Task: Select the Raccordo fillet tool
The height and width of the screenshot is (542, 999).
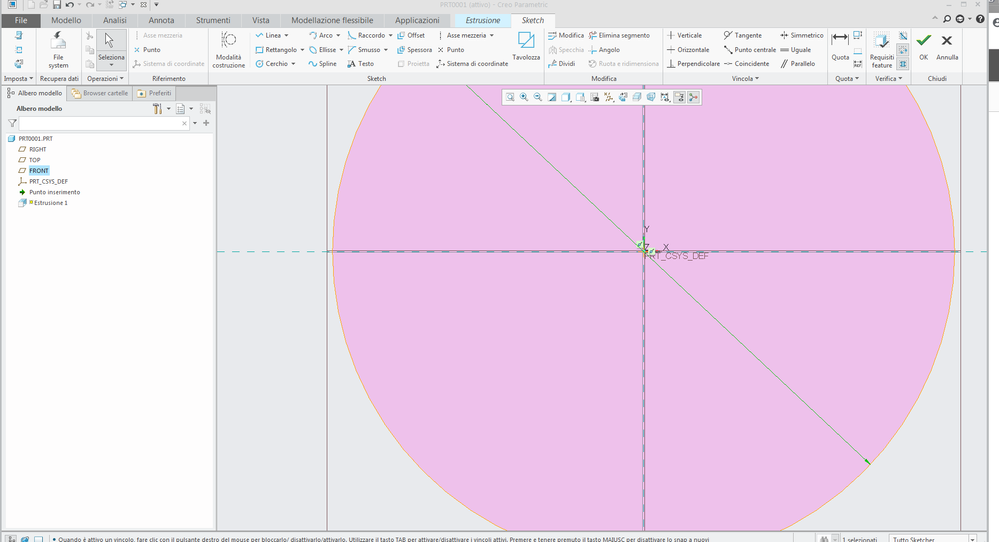Action: click(366, 36)
